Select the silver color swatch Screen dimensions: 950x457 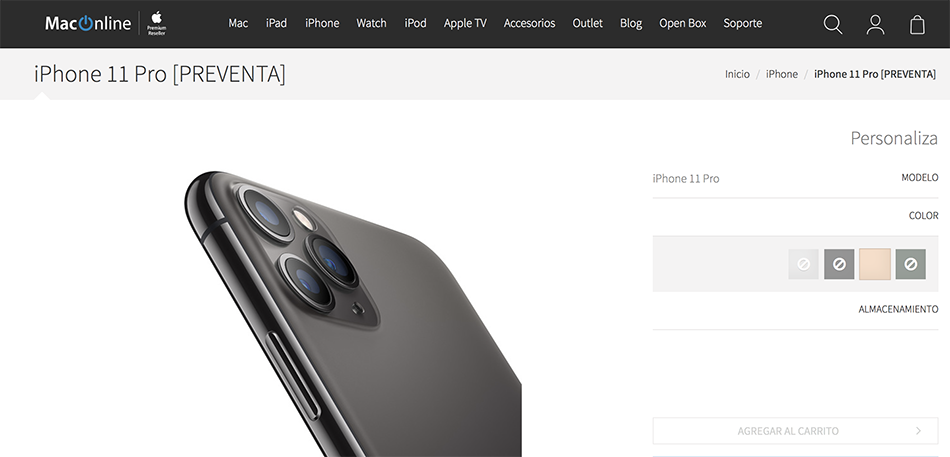803,264
